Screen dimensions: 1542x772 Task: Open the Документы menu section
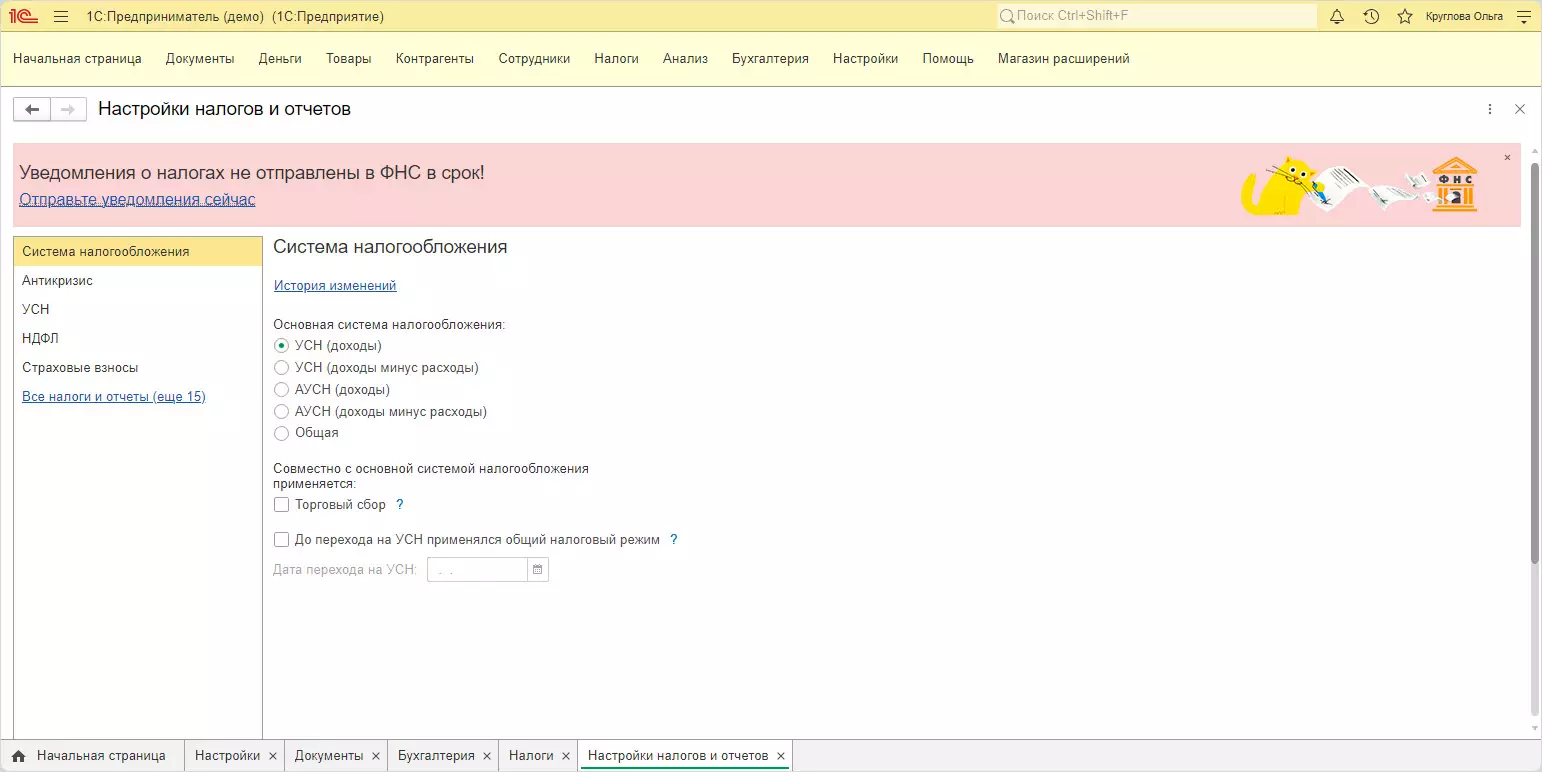(x=200, y=59)
